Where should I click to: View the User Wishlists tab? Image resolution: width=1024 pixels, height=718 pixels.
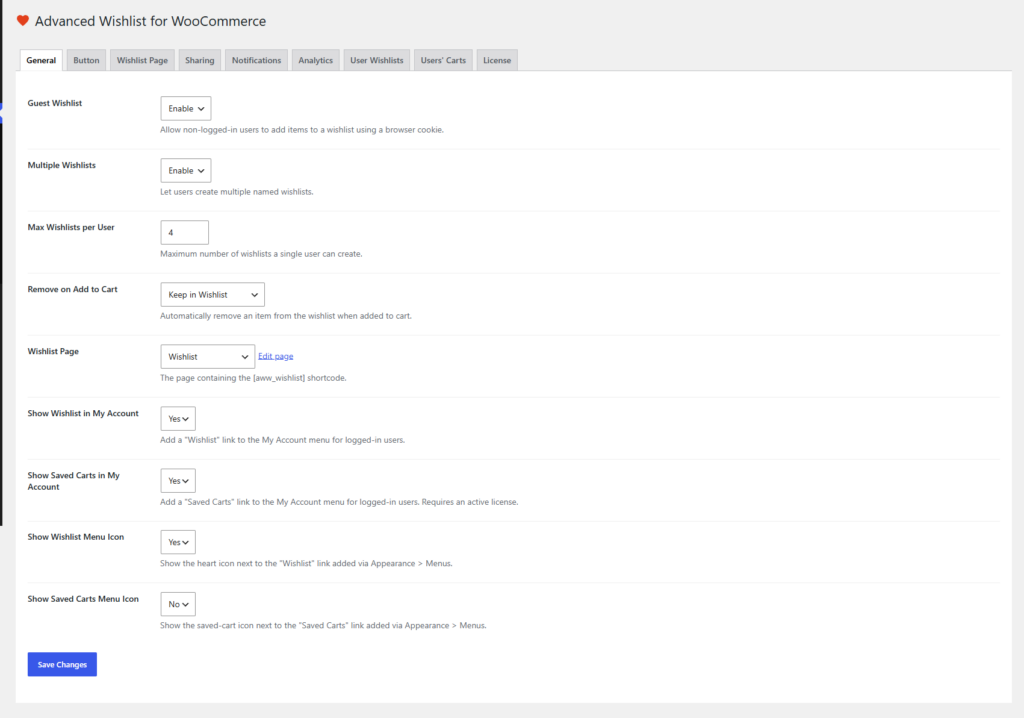tap(376, 60)
